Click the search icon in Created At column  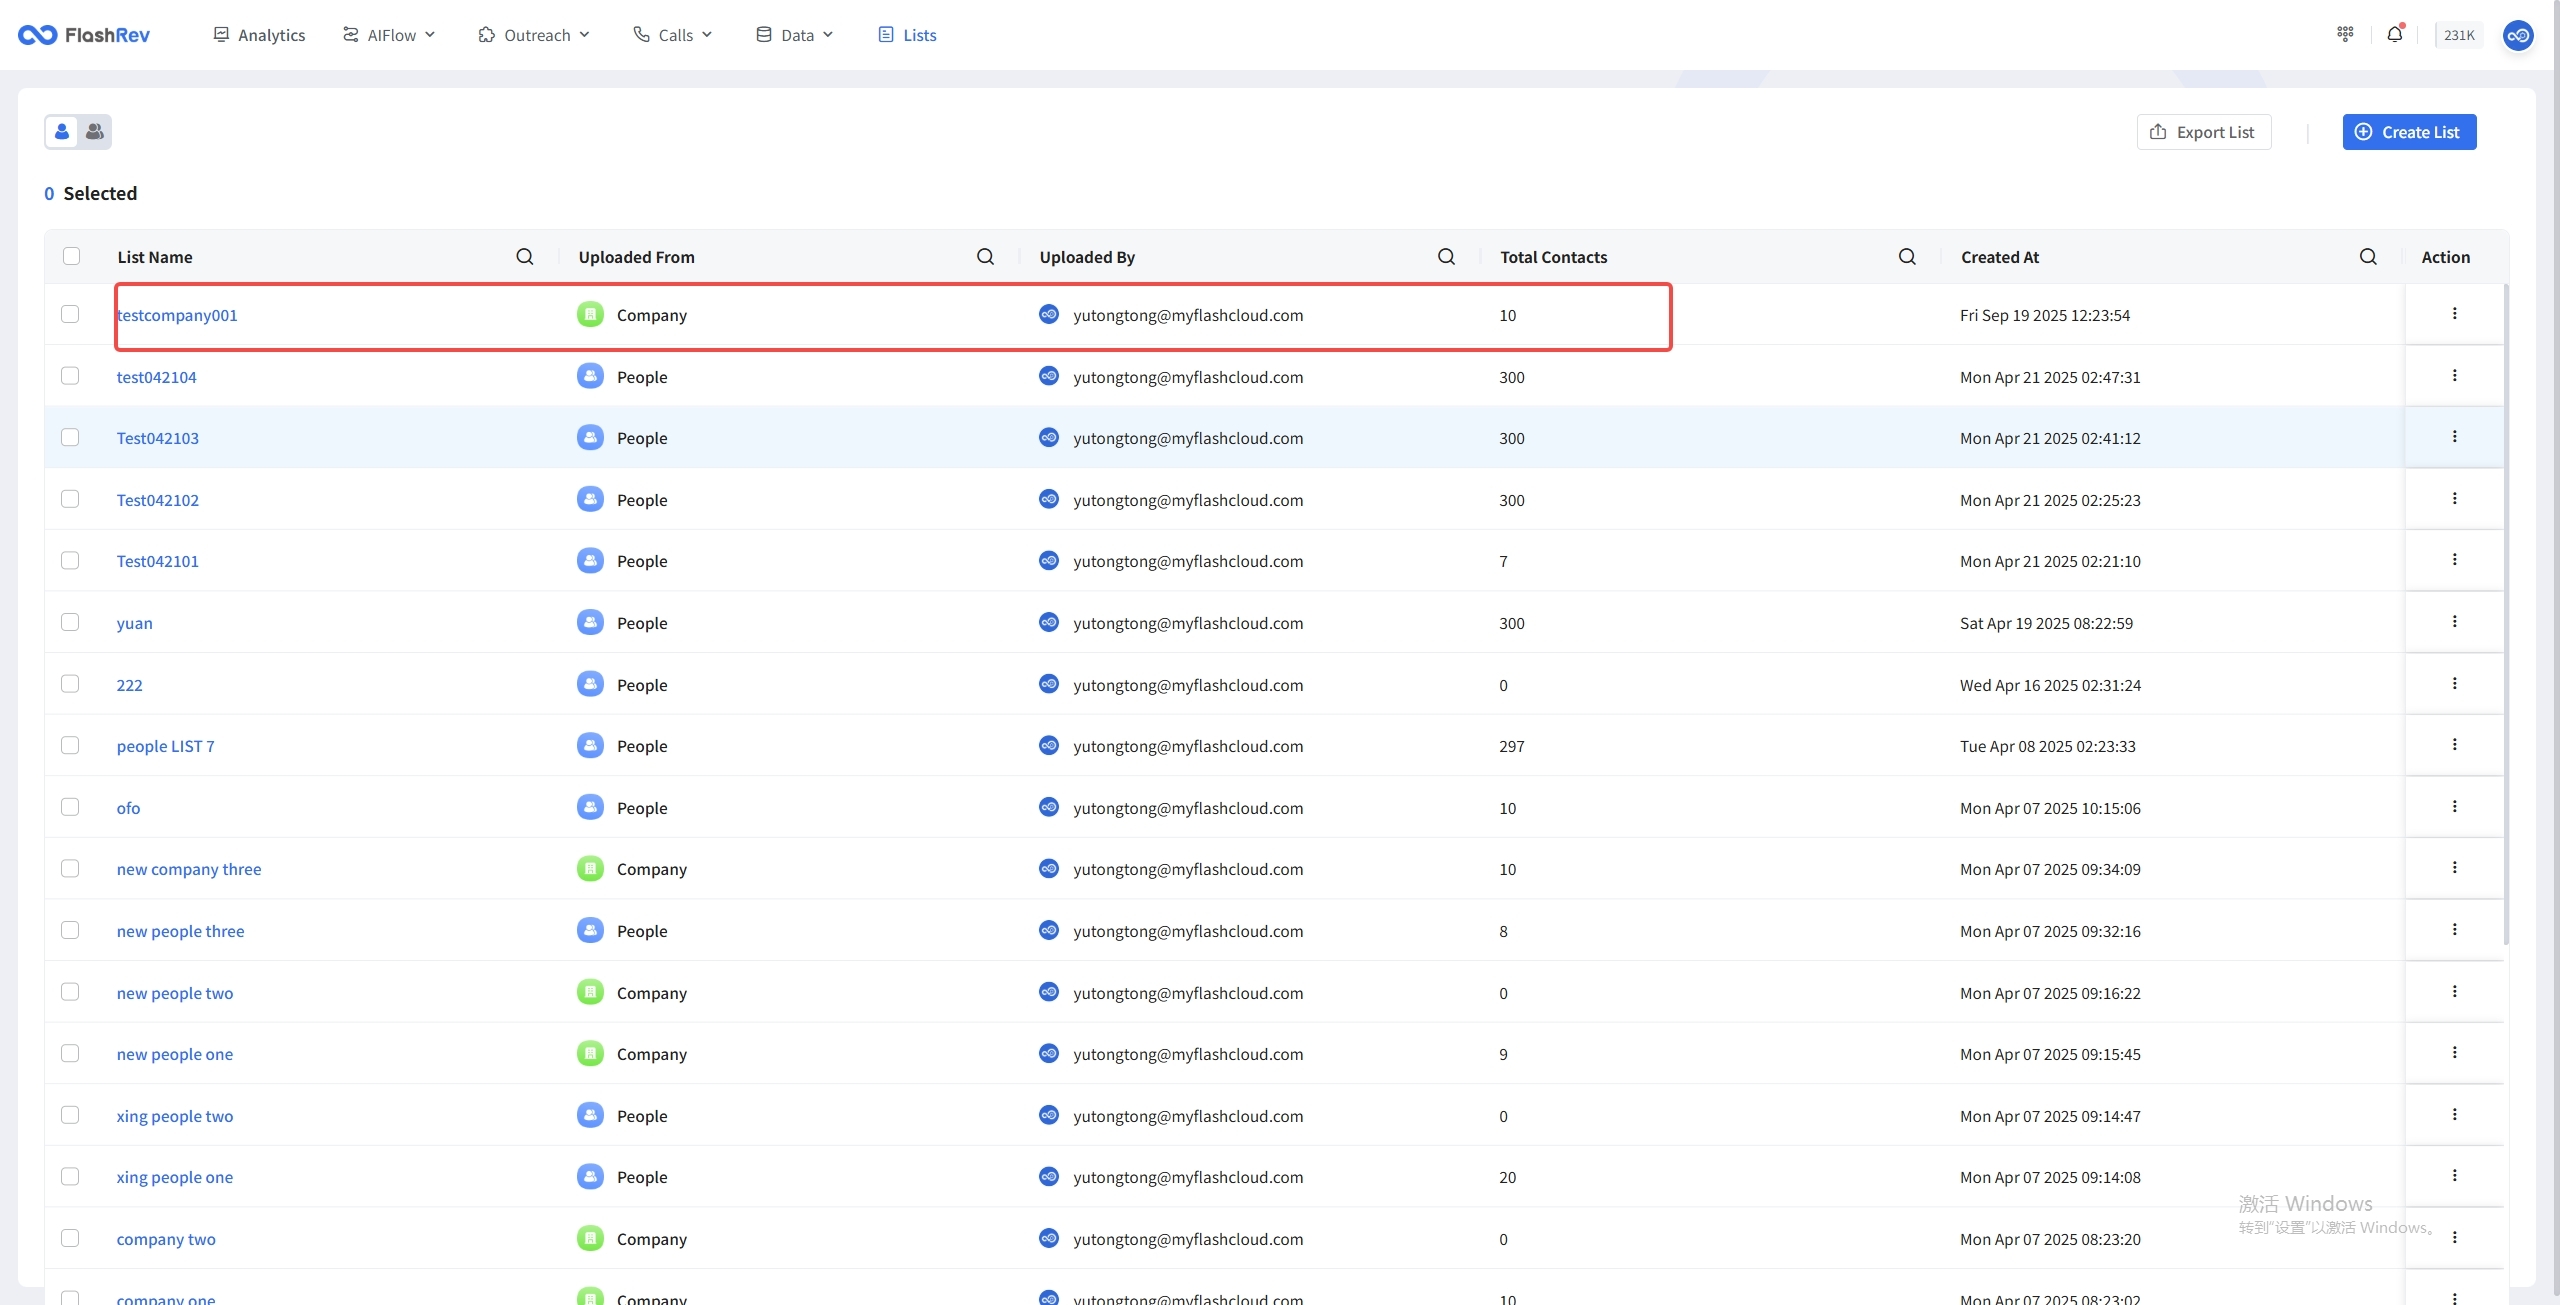pos(2368,257)
